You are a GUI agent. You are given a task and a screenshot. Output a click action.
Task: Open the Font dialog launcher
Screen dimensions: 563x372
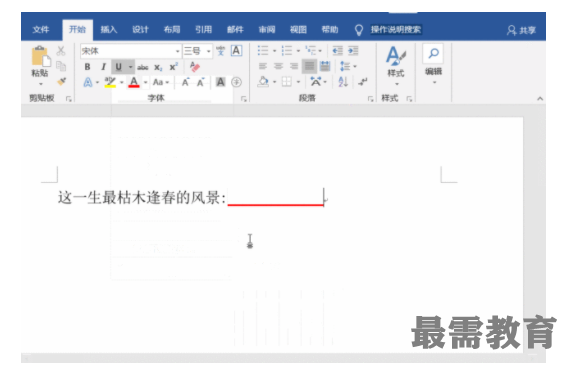click(244, 99)
